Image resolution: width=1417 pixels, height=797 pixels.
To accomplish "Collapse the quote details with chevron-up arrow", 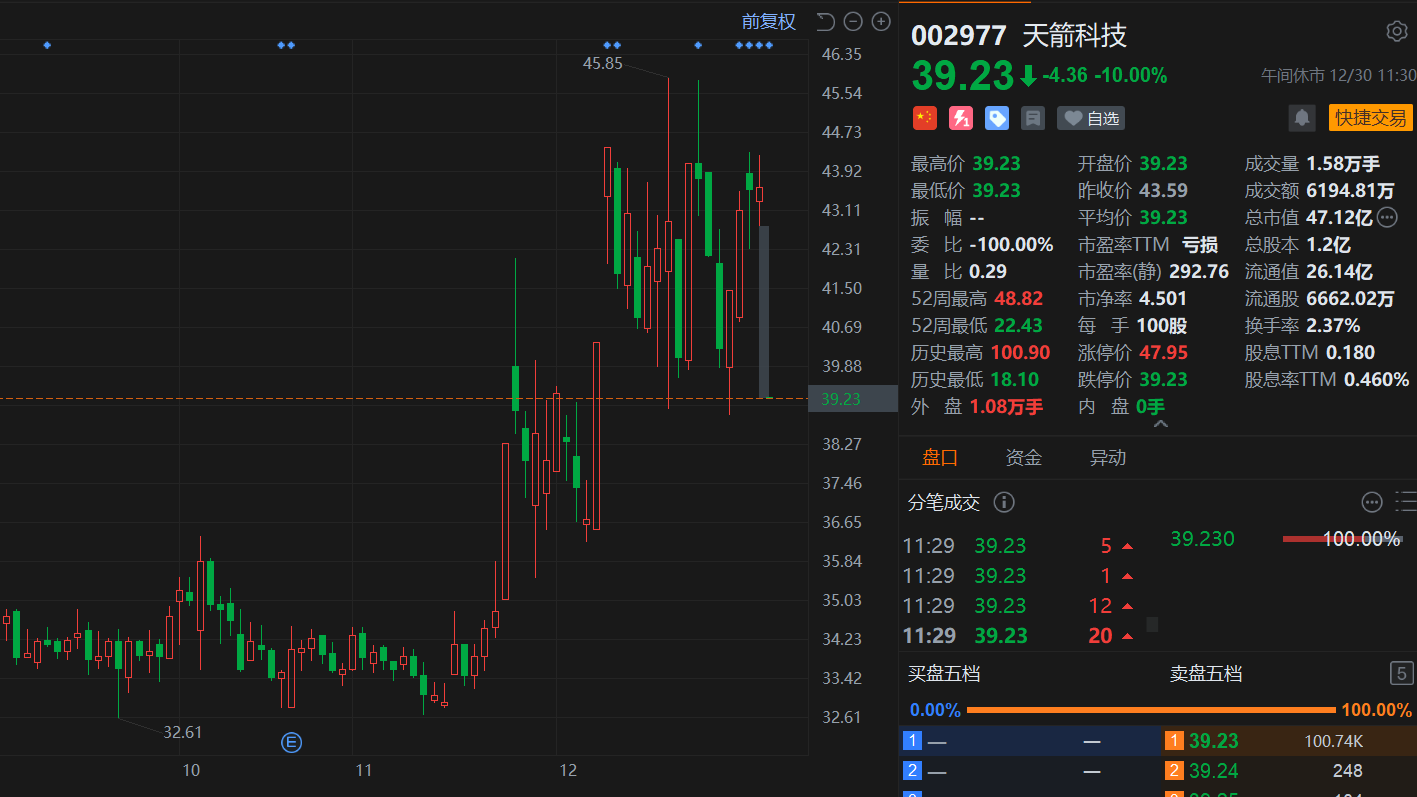I will (x=1160, y=424).
